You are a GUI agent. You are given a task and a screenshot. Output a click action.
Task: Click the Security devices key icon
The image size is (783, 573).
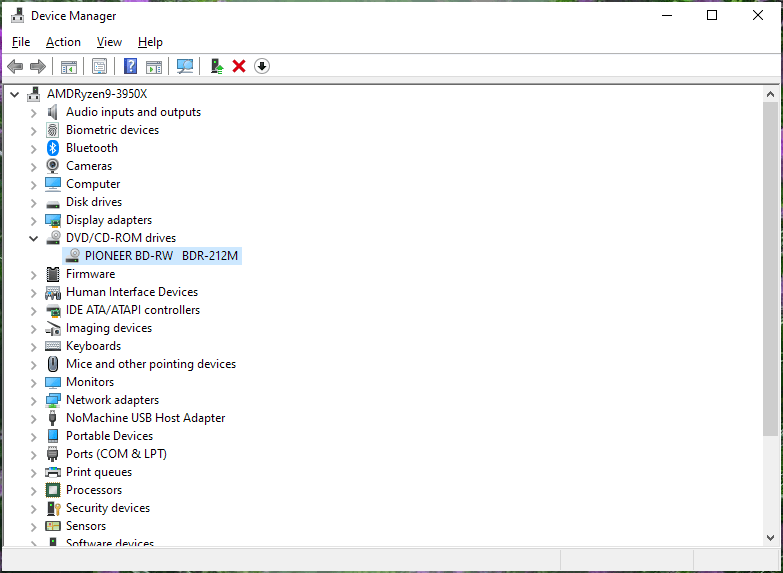53,508
